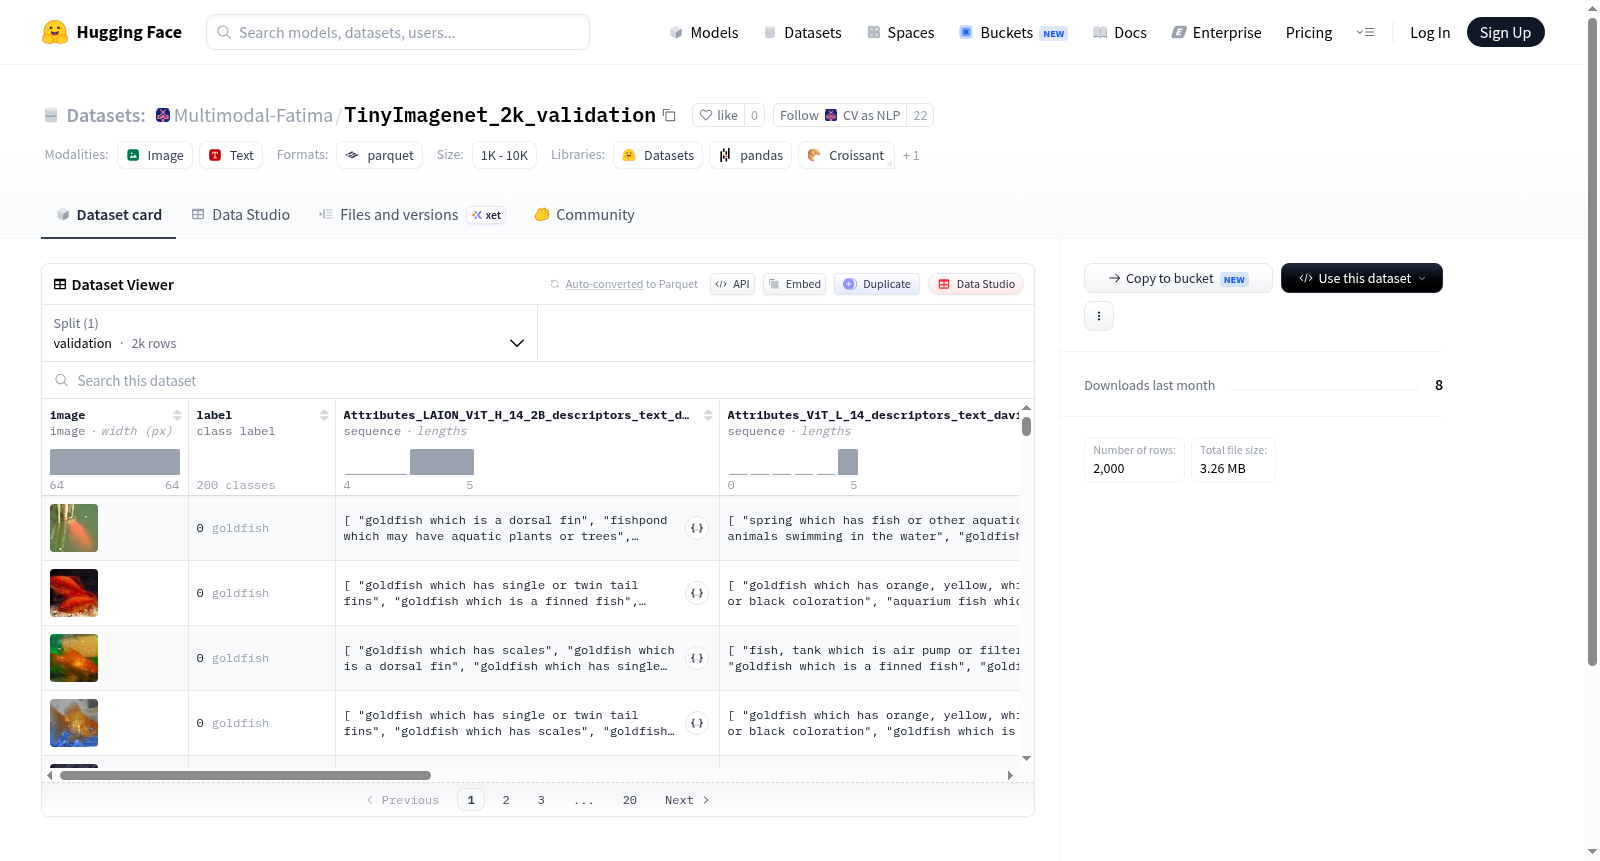
Task: Expand the Split validation dropdown
Action: point(290,333)
